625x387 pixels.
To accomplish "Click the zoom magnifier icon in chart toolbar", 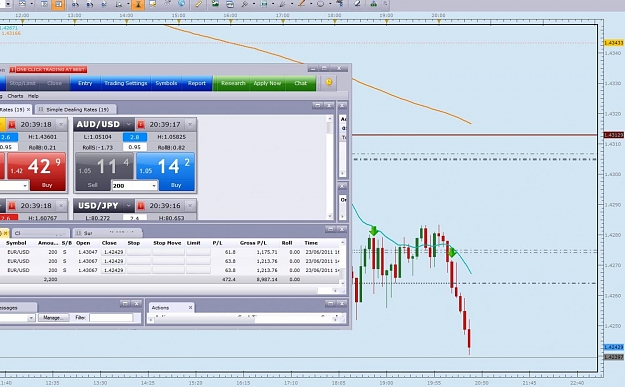I will 119,4.
